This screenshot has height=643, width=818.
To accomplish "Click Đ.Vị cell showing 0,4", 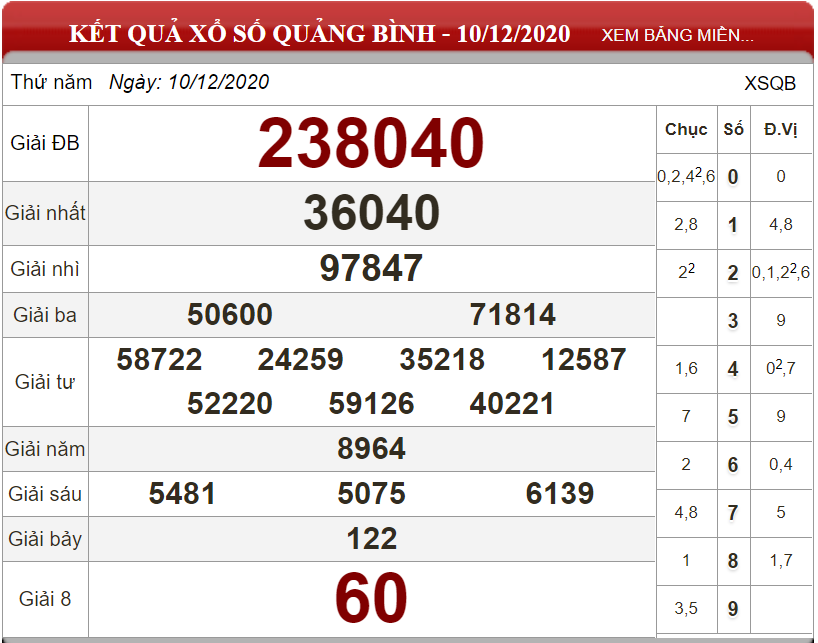I will (781, 464).
